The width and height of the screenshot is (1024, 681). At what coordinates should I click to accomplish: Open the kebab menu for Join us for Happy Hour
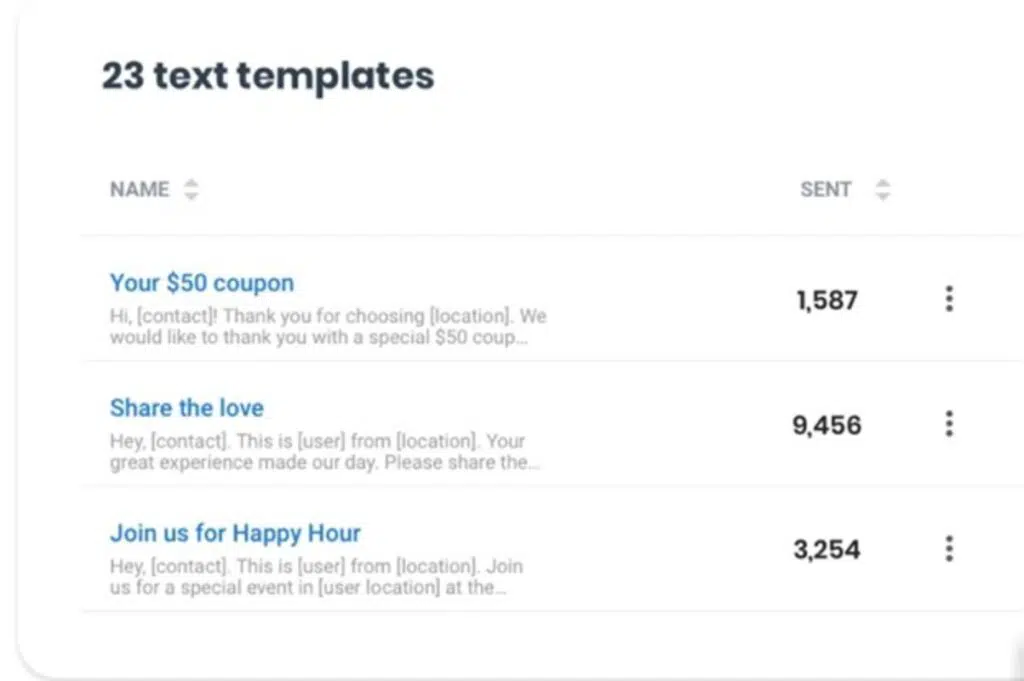pos(948,548)
